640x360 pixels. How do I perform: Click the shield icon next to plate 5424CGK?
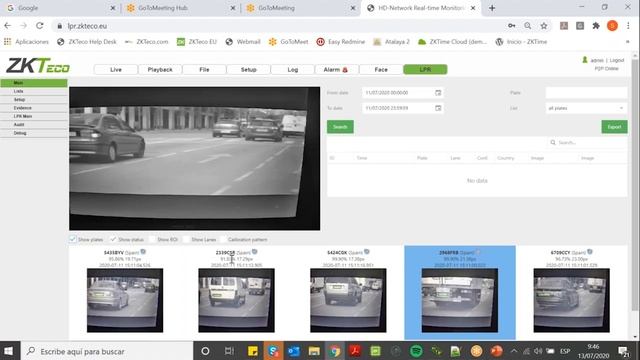click(367, 252)
